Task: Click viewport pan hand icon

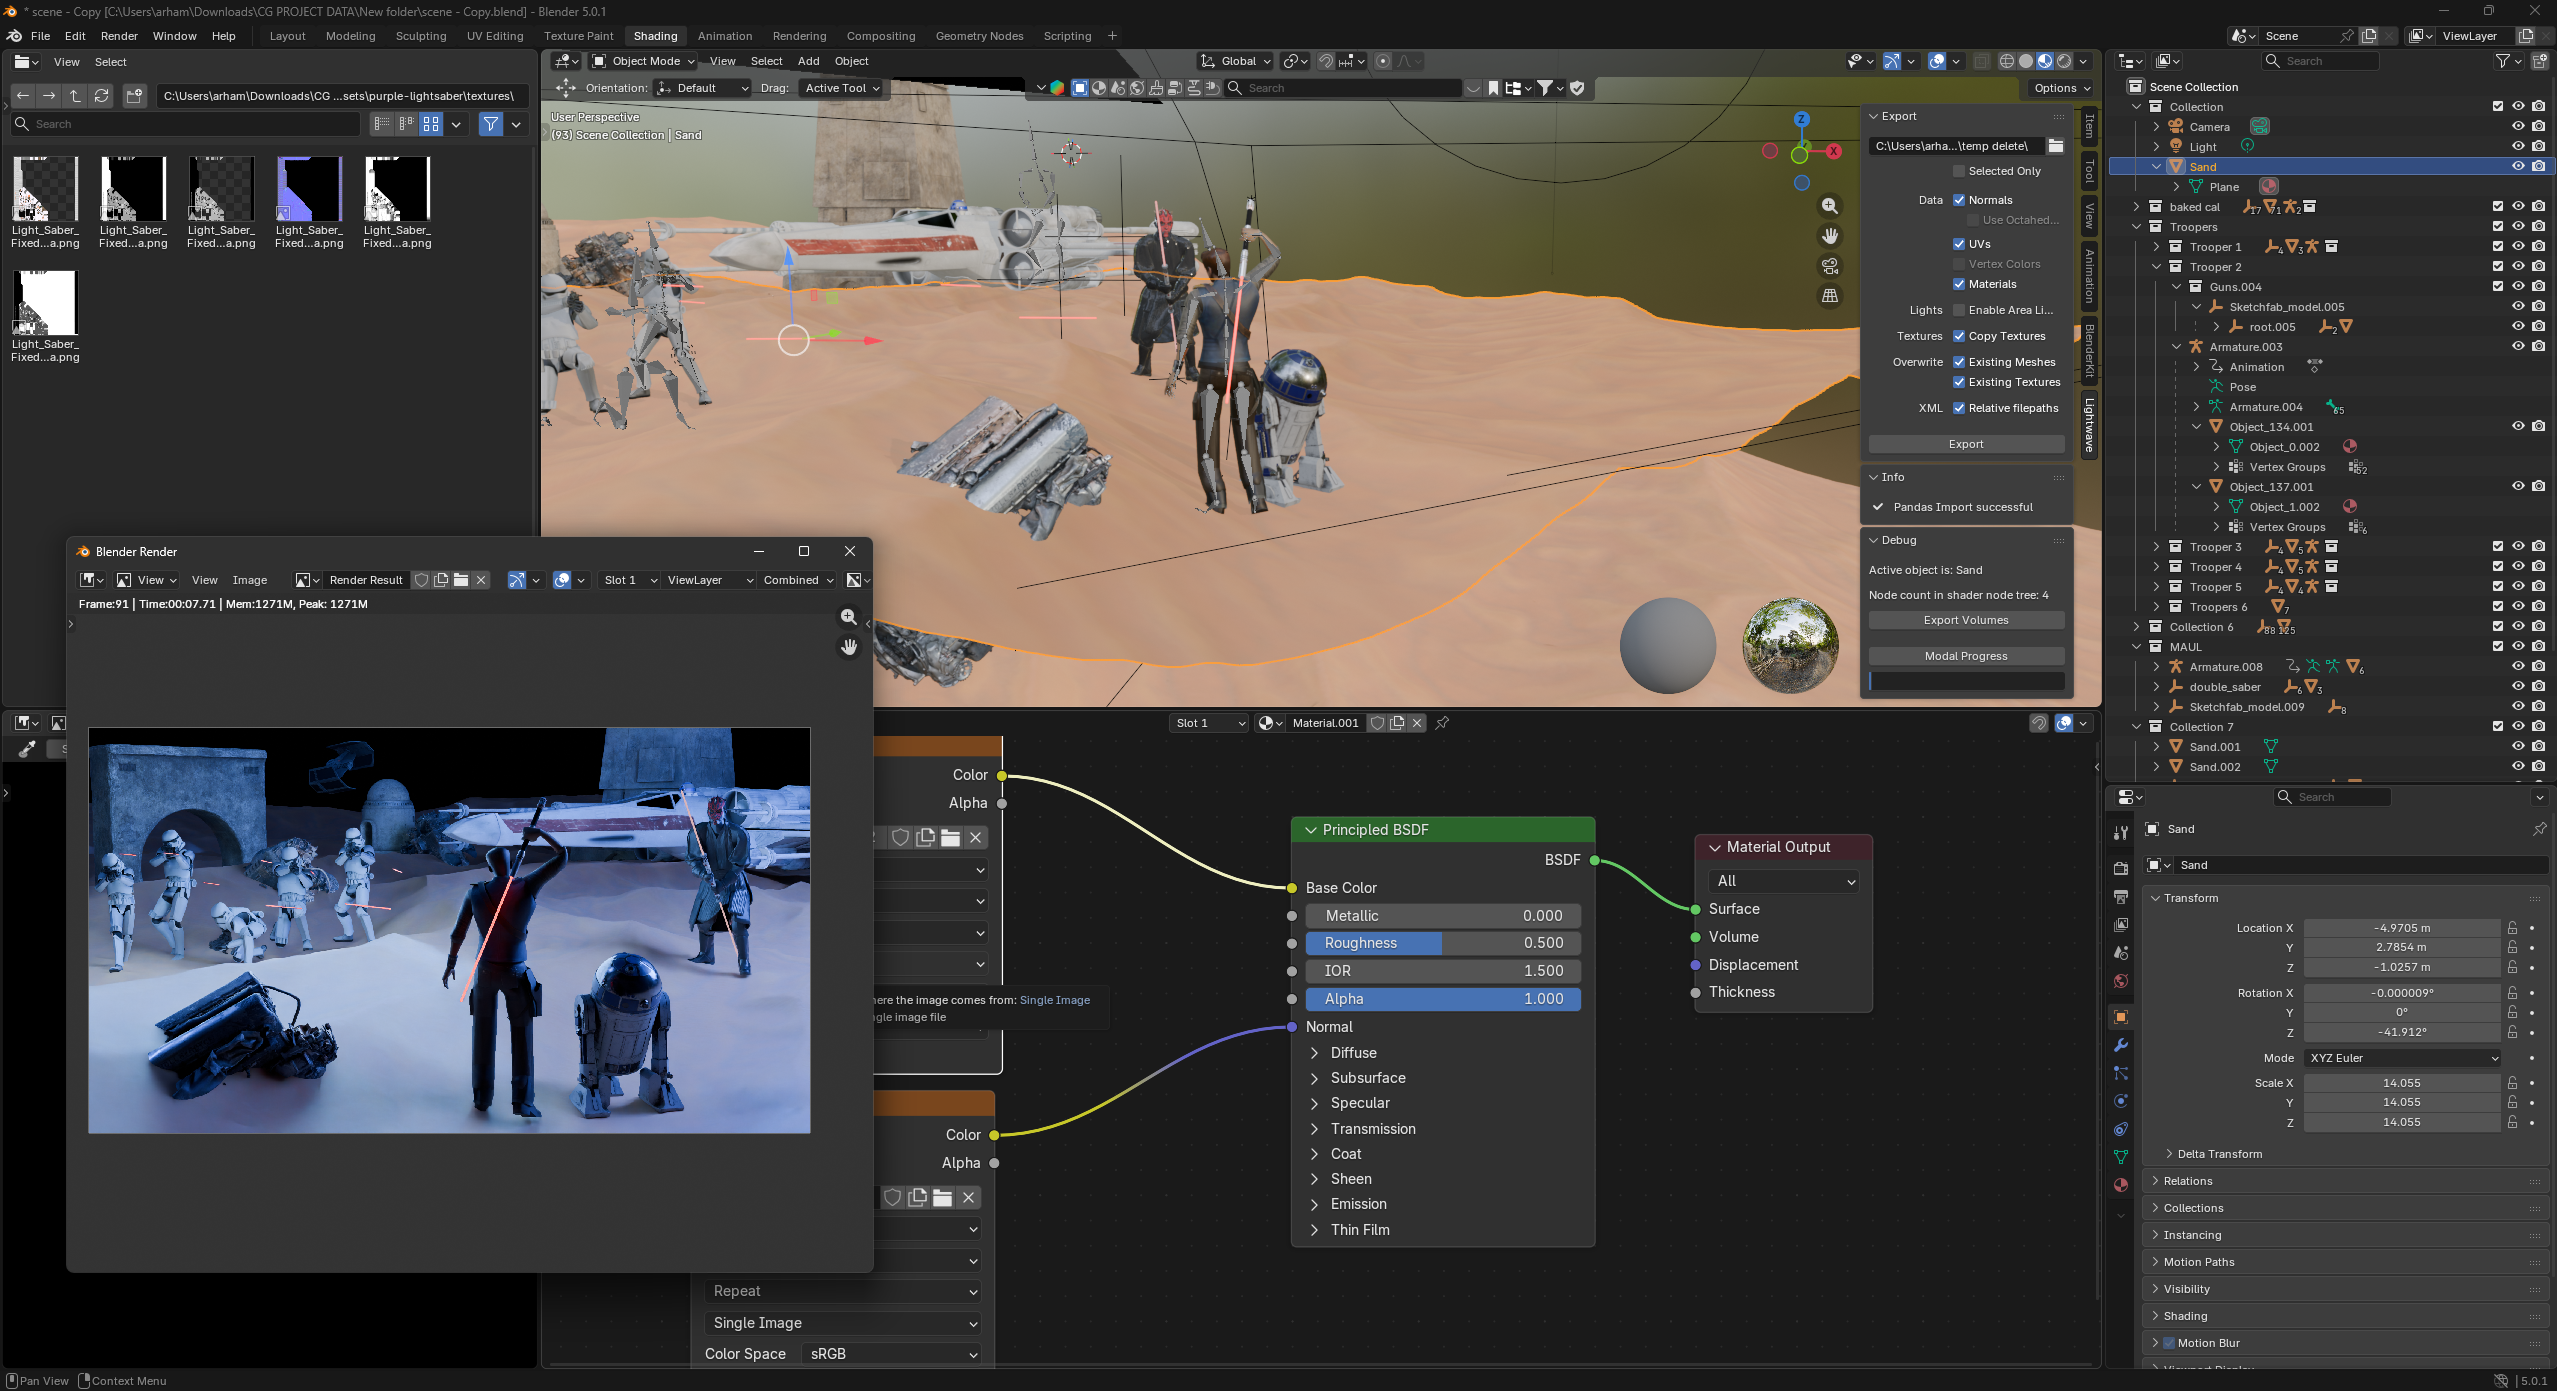Action: click(1830, 236)
